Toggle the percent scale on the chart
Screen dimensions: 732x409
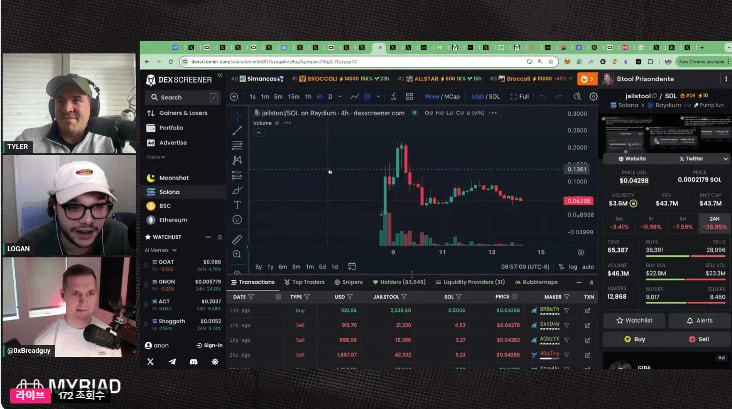pos(561,267)
